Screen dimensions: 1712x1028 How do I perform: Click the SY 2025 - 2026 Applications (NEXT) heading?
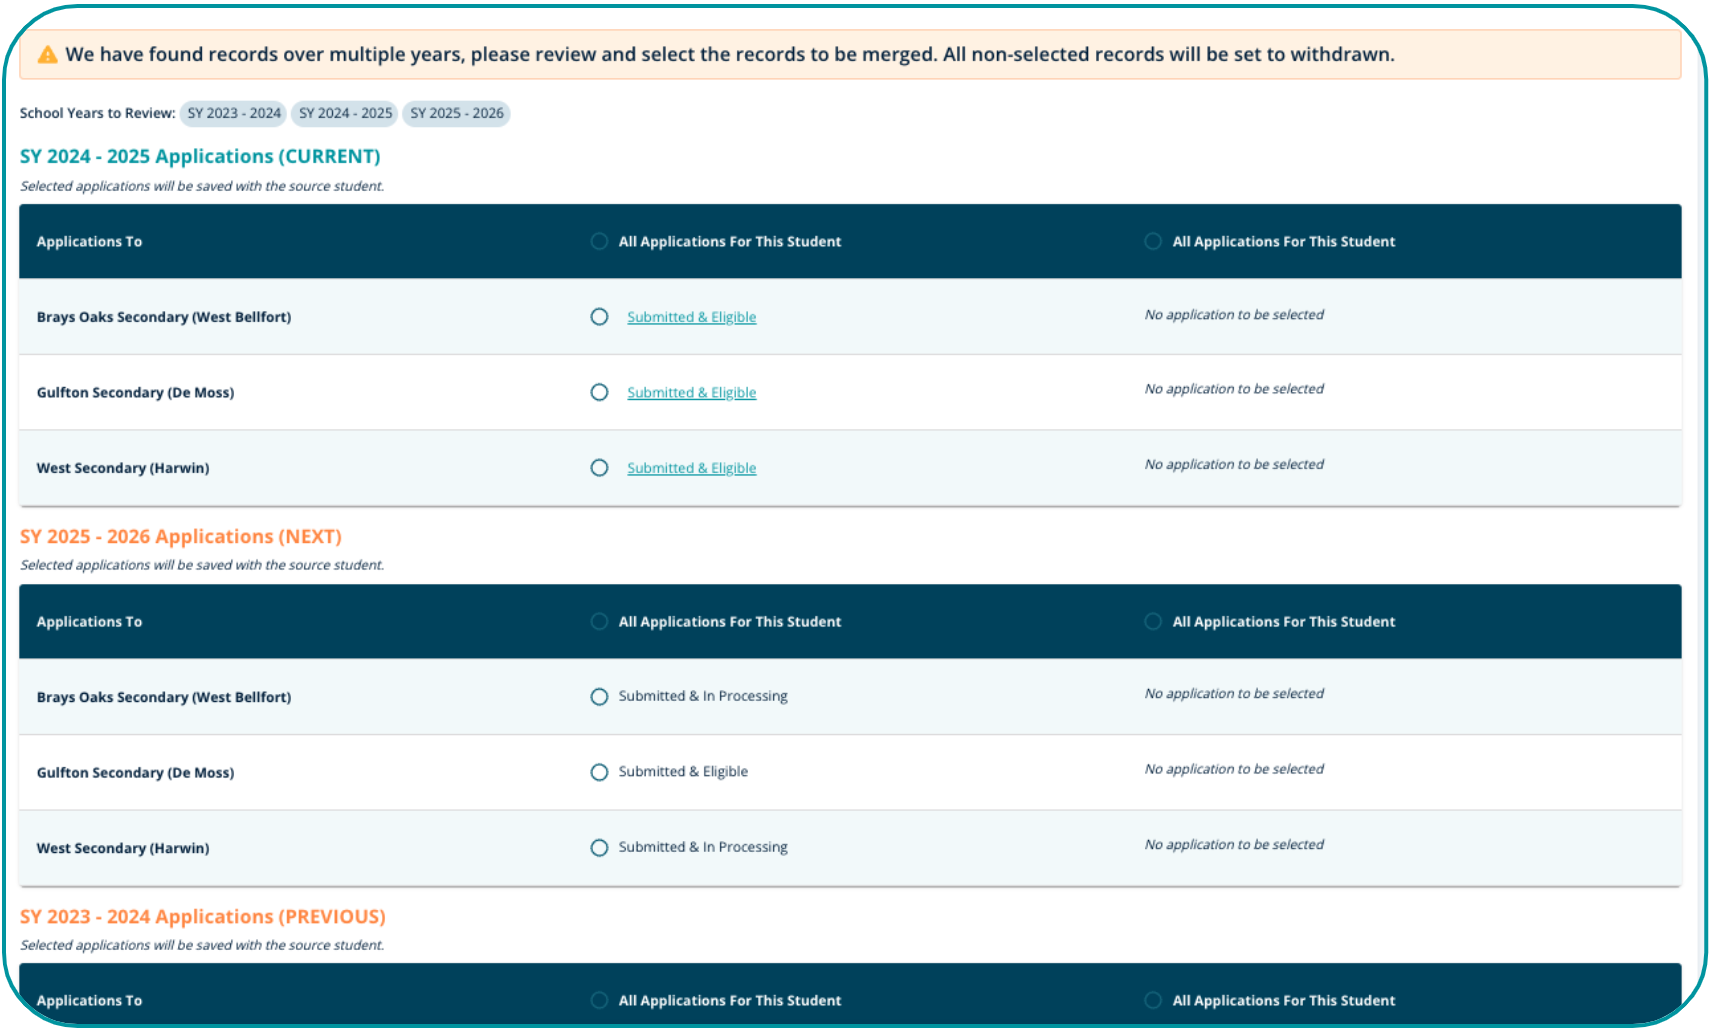pos(181,537)
